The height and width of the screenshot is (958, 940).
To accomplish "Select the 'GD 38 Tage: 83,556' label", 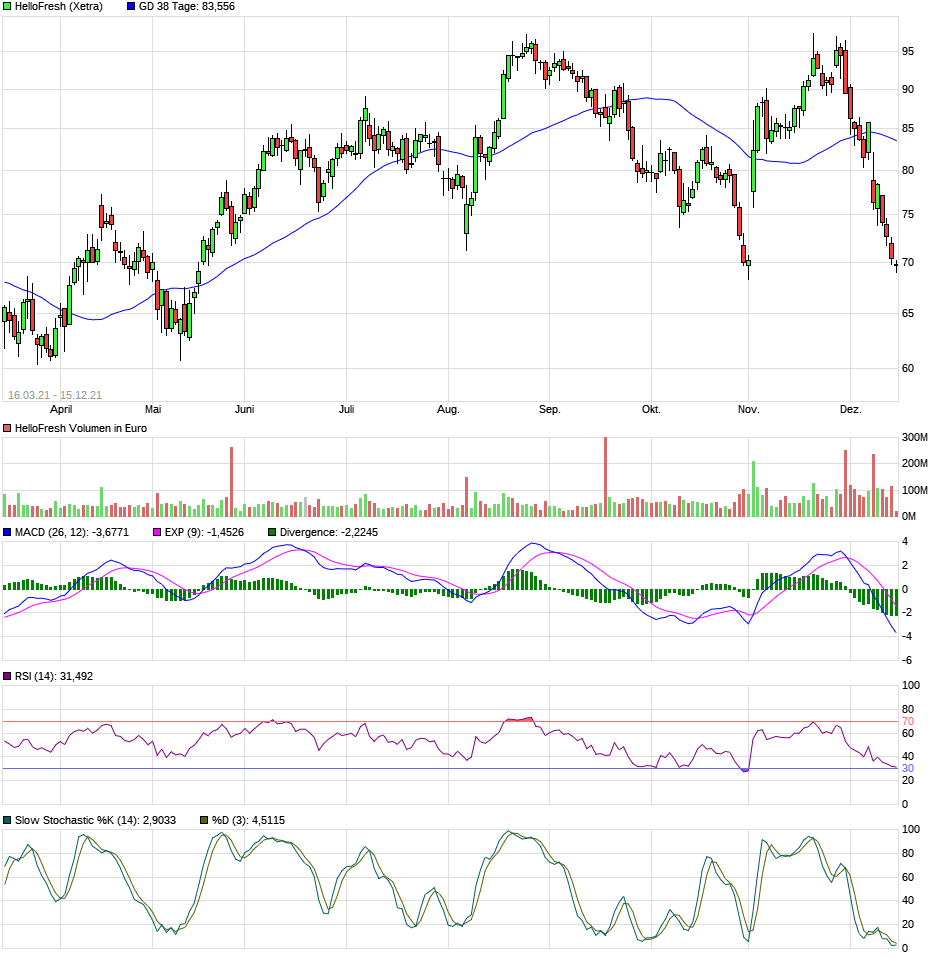I will (x=187, y=7).
